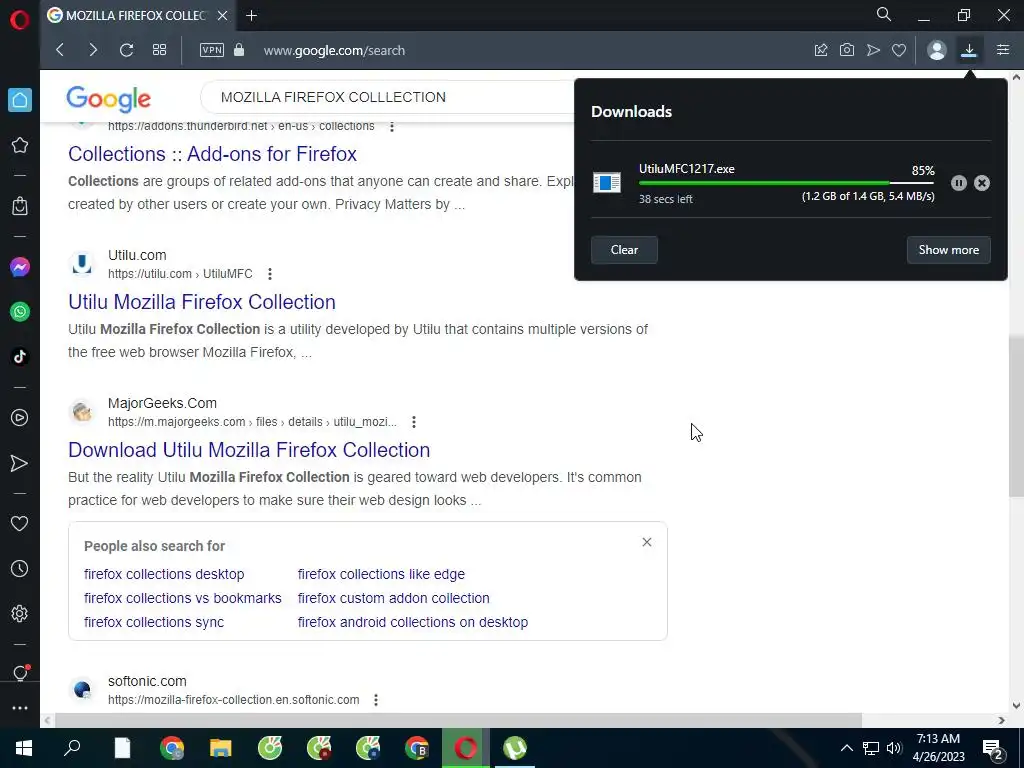Open the profile account icon
This screenshot has width=1024, height=768.
tap(936, 50)
